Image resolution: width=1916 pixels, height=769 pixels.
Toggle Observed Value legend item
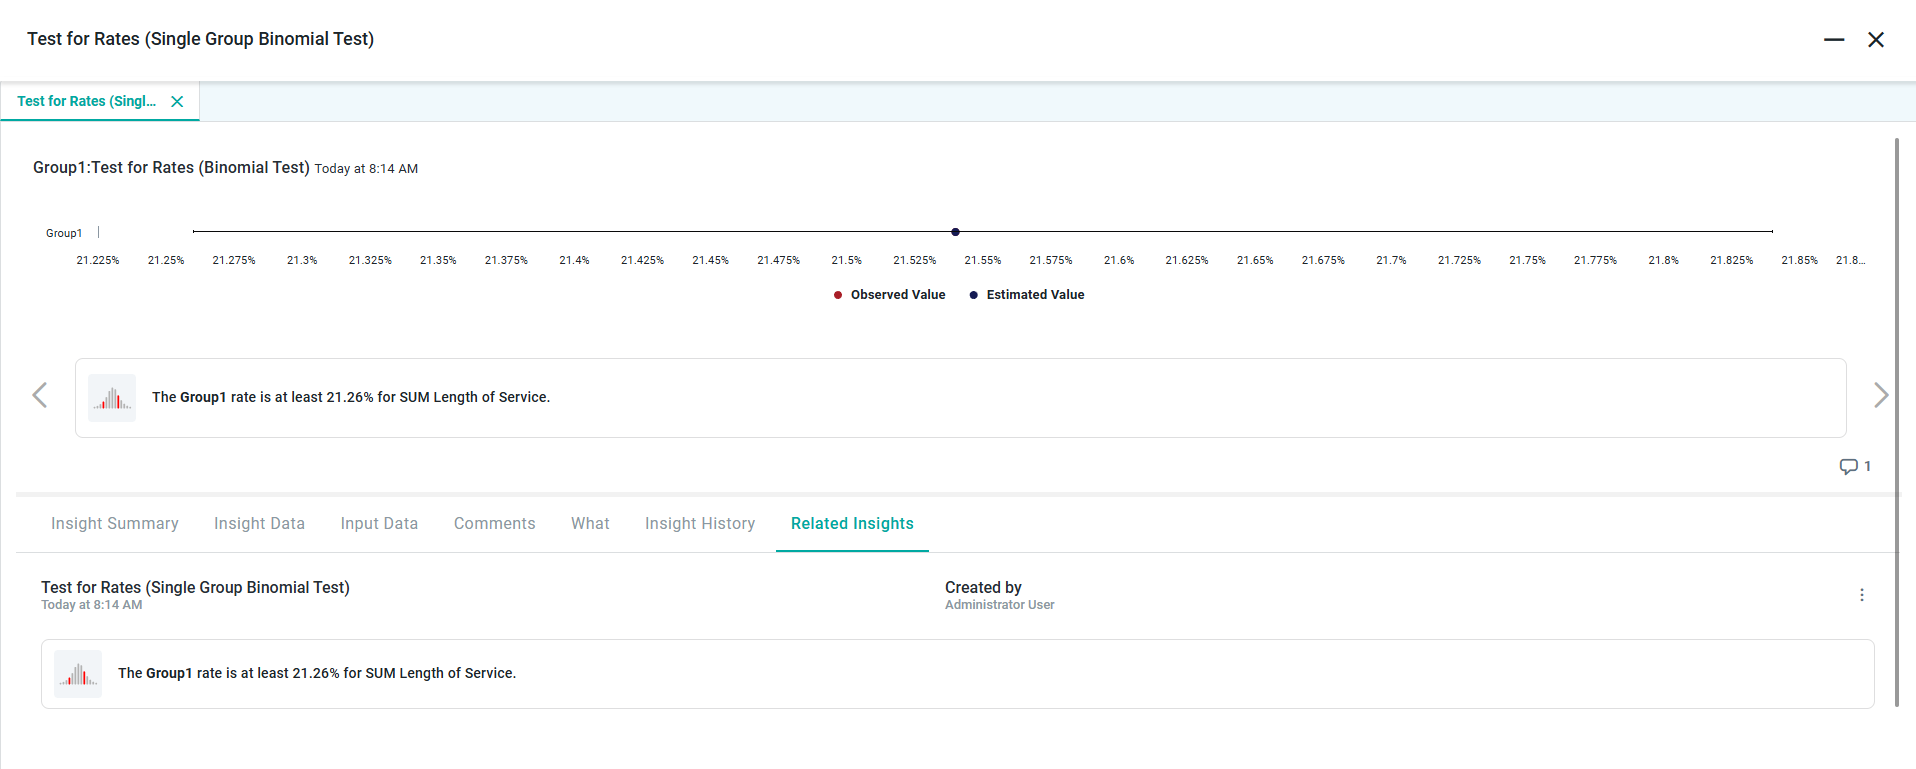coord(889,295)
